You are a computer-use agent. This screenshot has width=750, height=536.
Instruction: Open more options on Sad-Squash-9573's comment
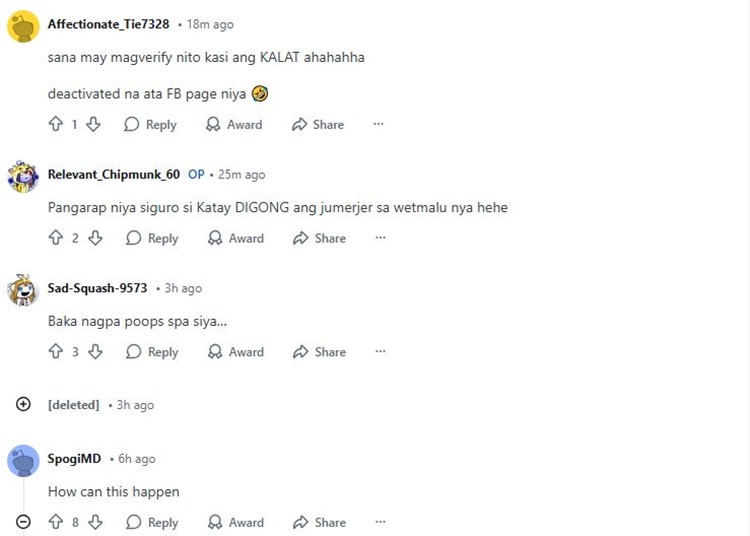pos(380,351)
